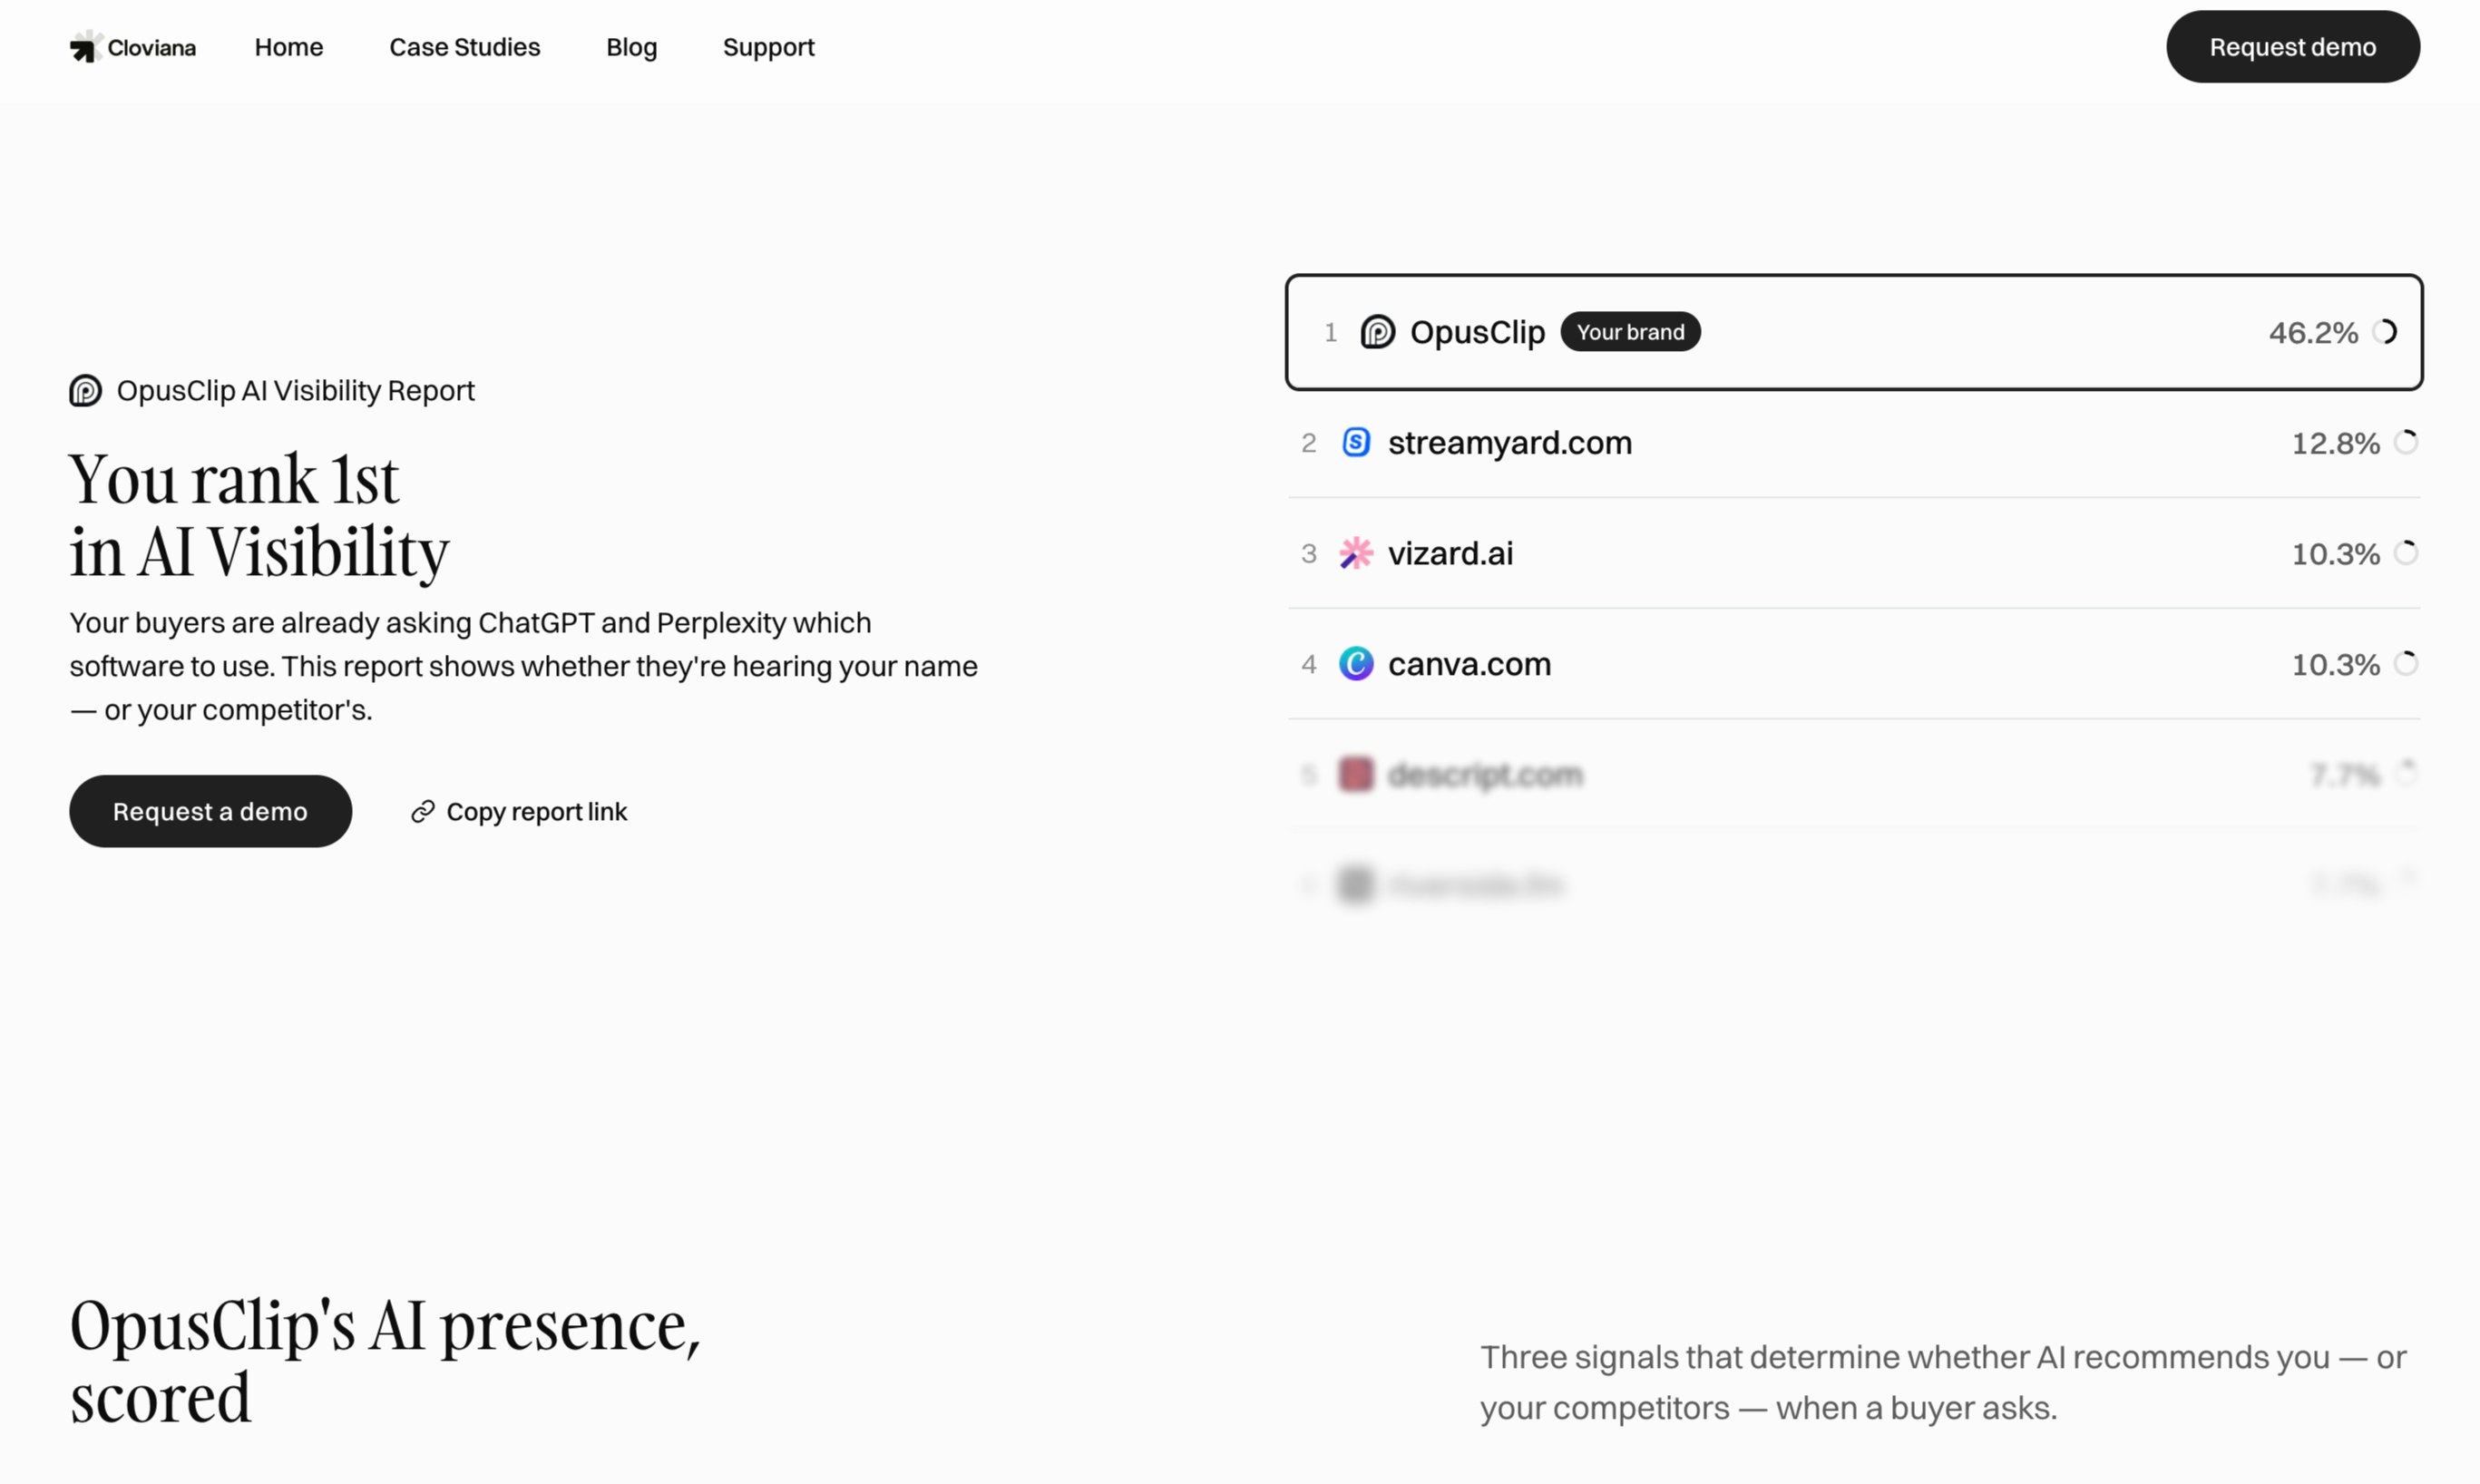2480x1484 pixels.
Task: Select the Your brand badge
Action: 1630,332
